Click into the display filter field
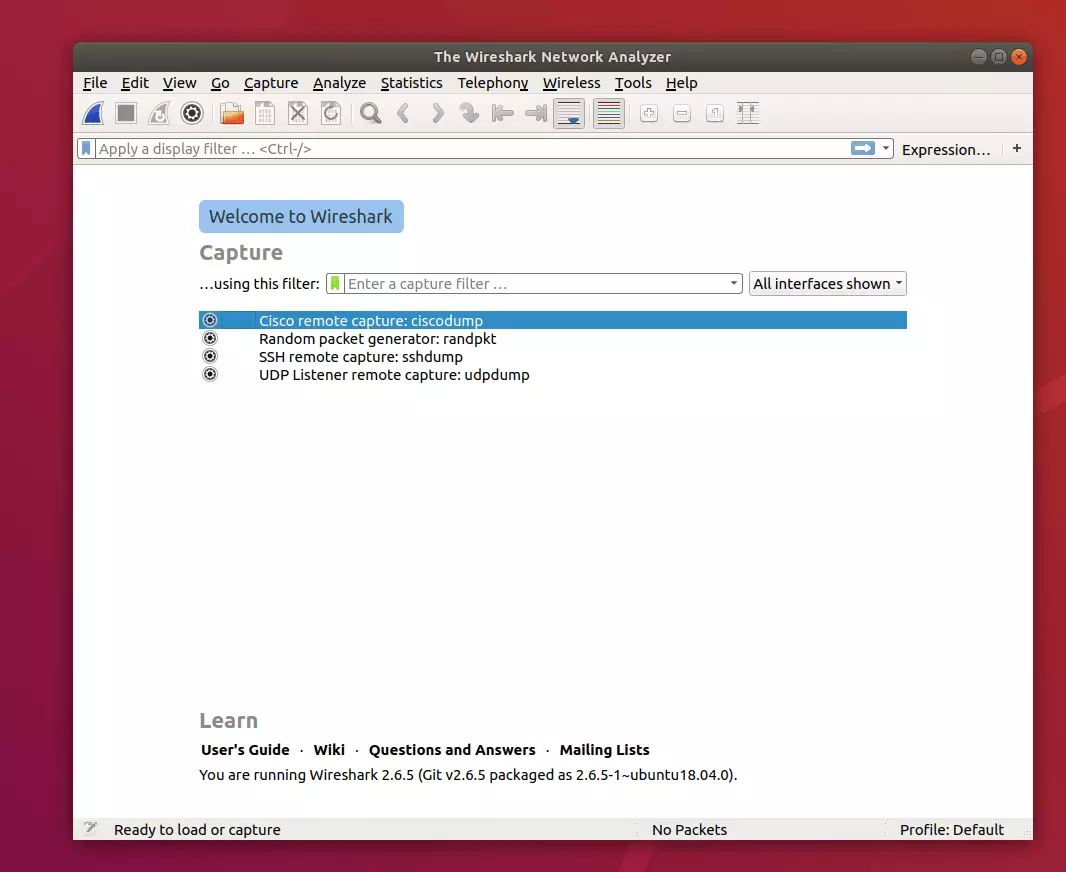 pyautogui.click(x=472, y=148)
